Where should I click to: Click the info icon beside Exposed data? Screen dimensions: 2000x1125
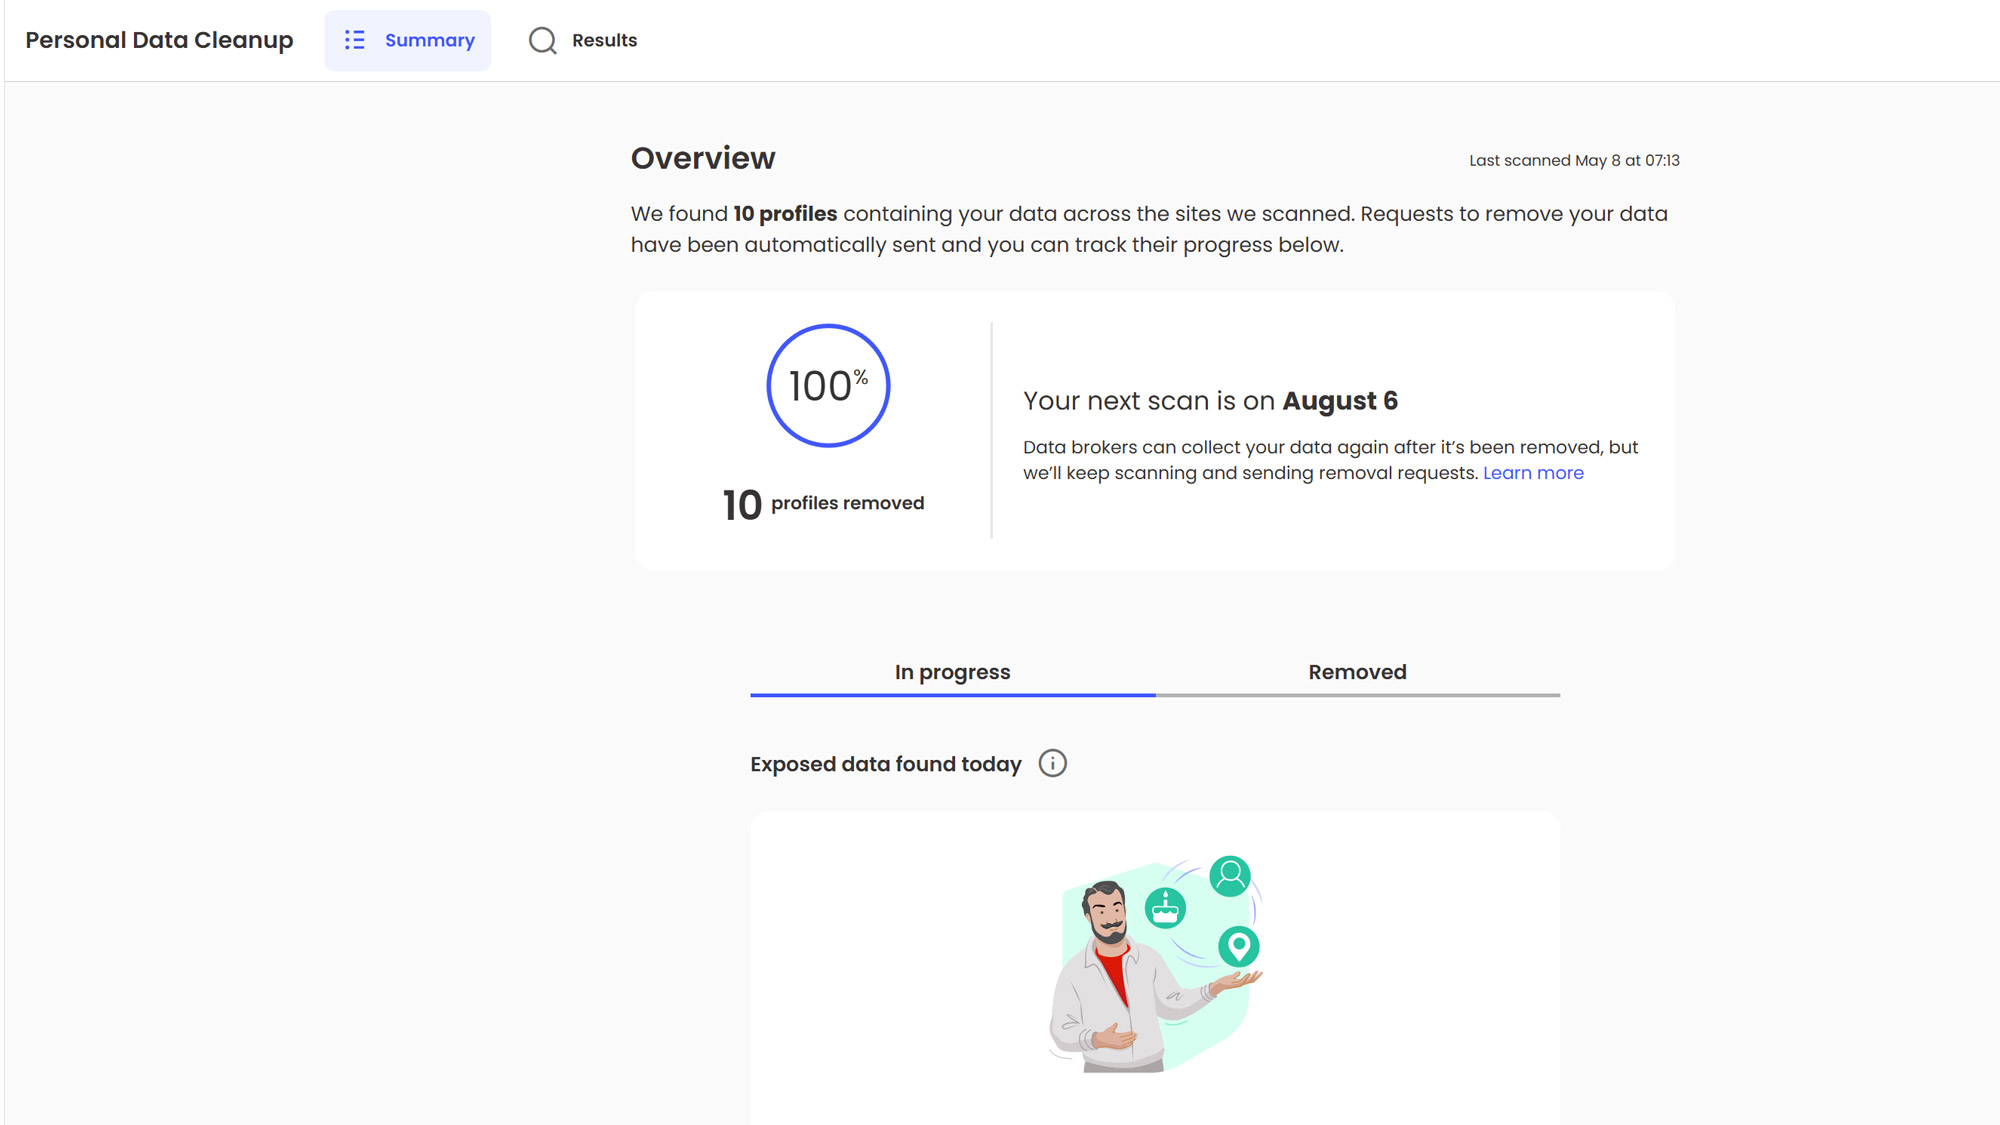click(1052, 764)
